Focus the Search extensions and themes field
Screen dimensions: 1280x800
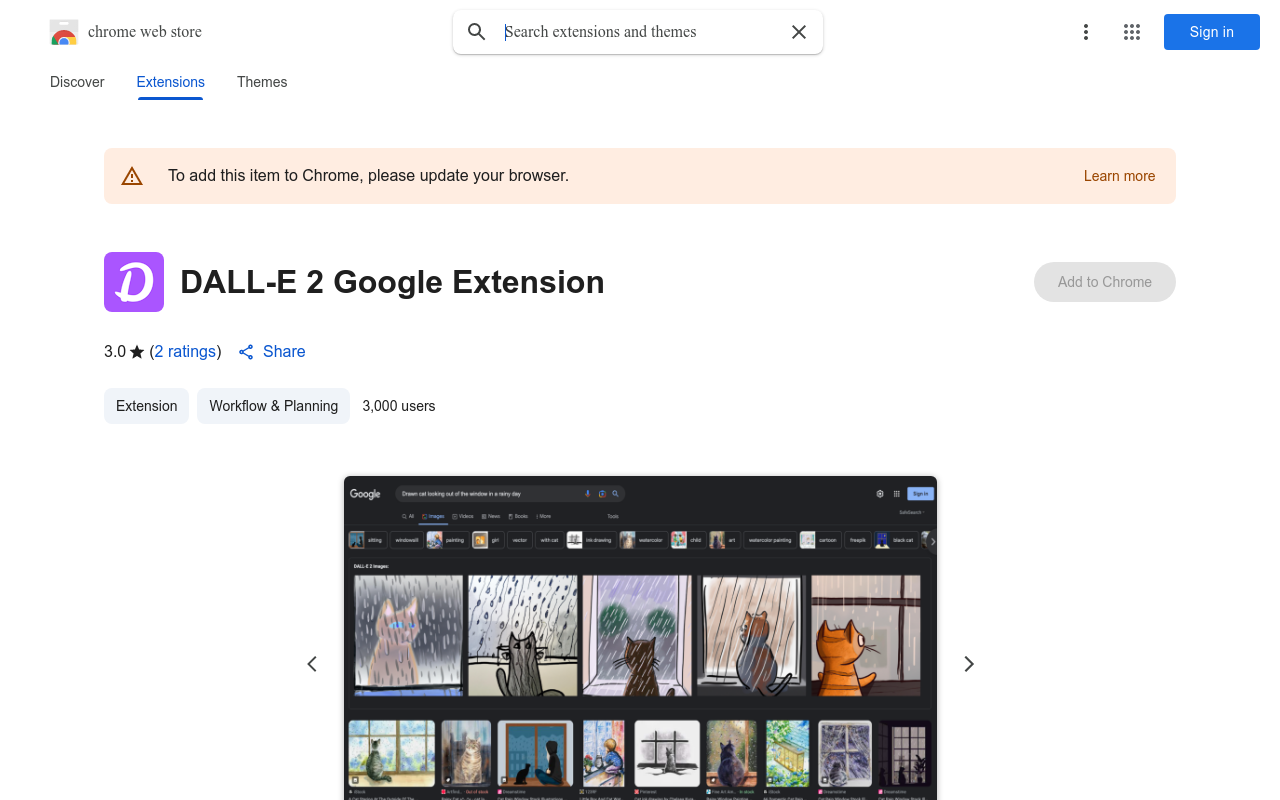pyautogui.click(x=640, y=32)
